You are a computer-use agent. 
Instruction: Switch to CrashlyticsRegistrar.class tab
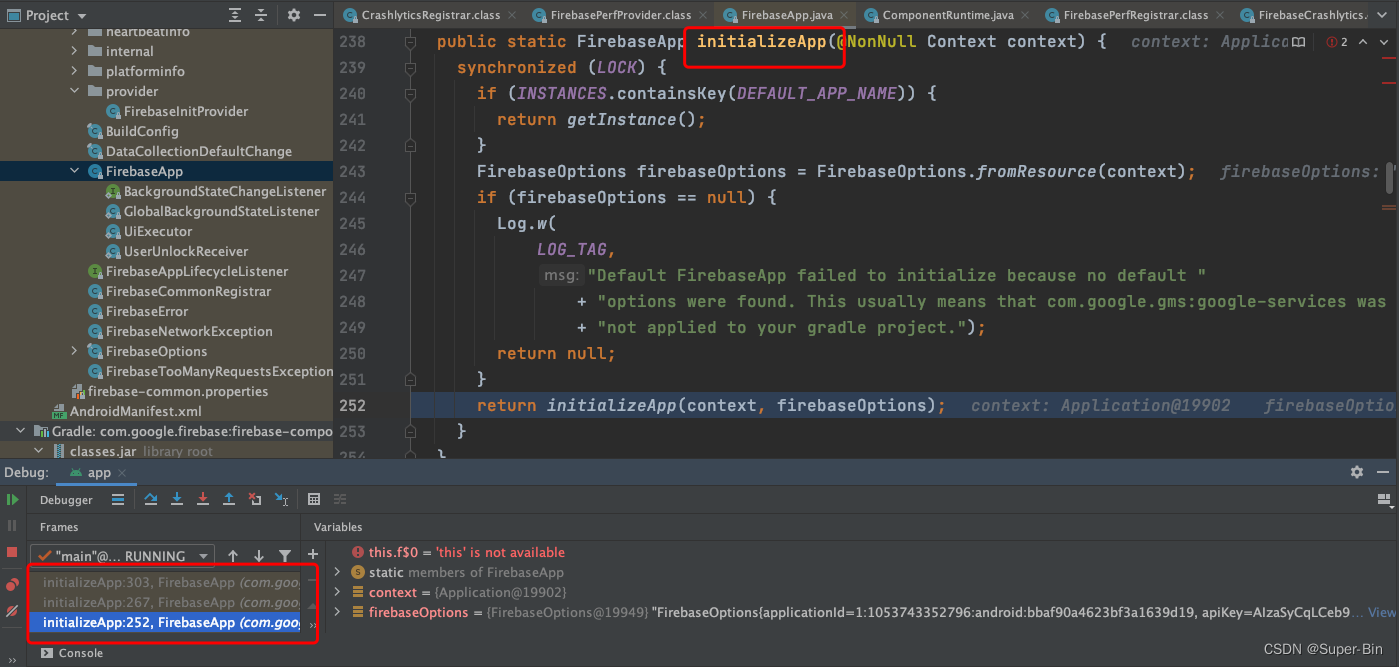(431, 15)
